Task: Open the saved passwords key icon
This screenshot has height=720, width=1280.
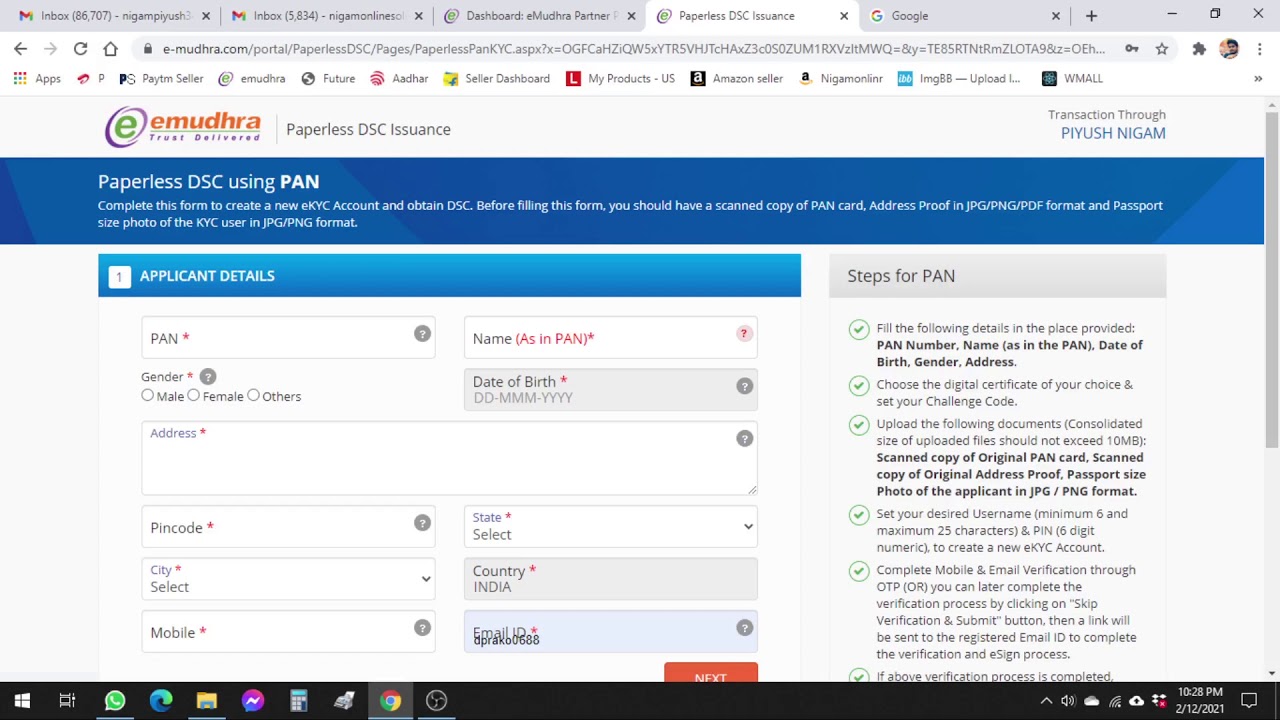Action: [1131, 48]
